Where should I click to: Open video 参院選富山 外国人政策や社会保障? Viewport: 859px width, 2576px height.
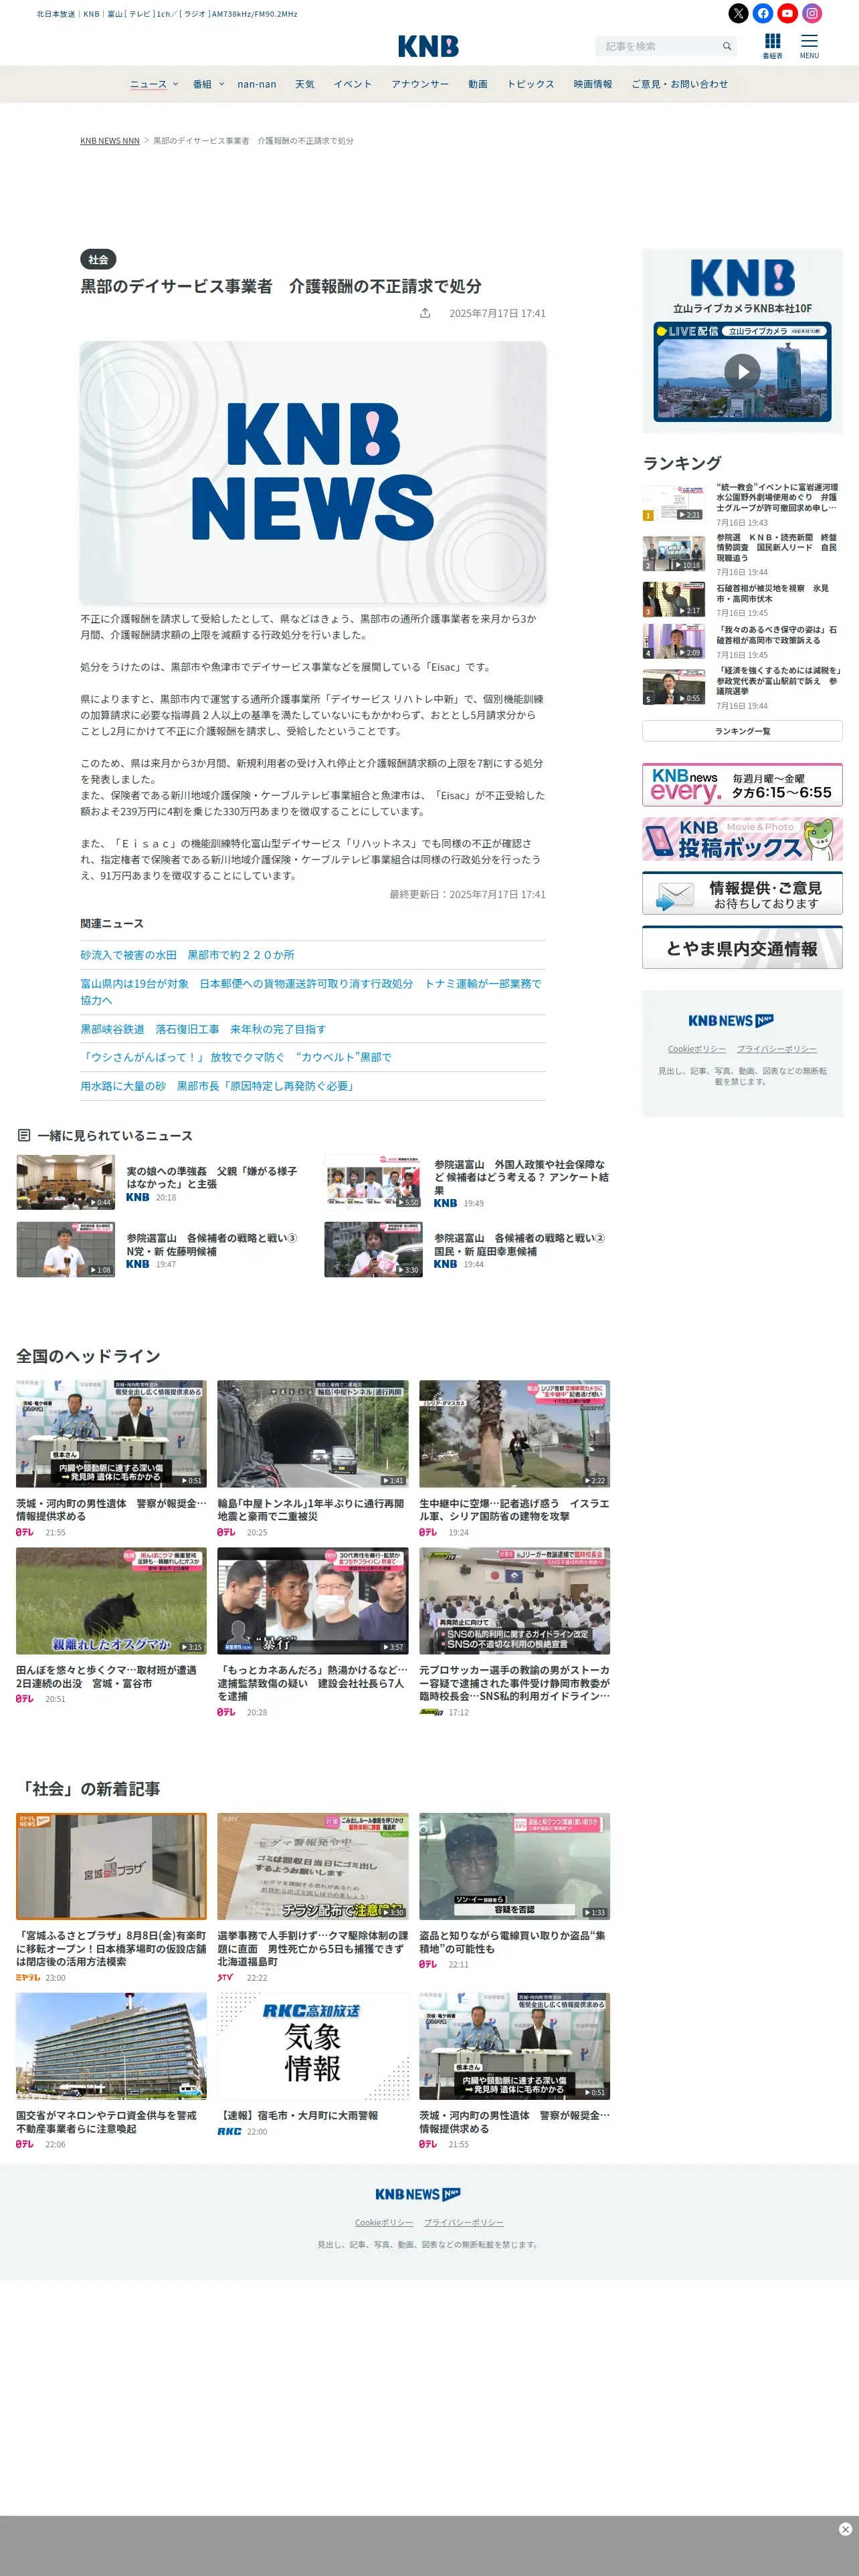[x=468, y=1183]
